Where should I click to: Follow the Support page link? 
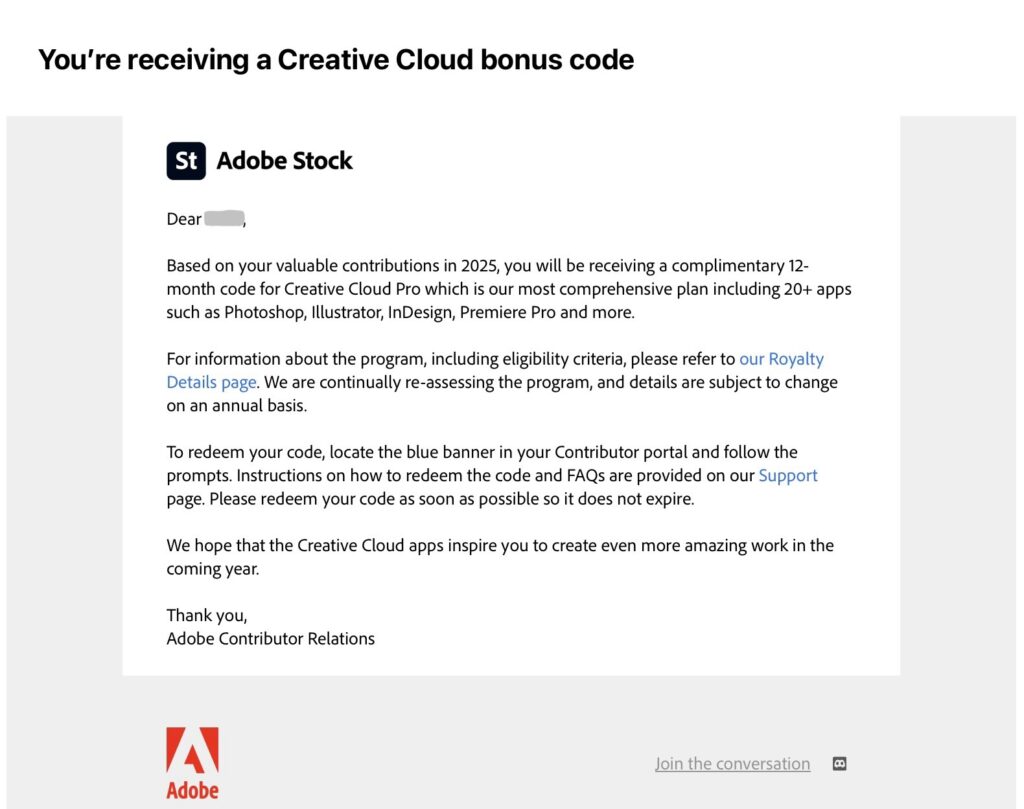pyautogui.click(x=788, y=476)
